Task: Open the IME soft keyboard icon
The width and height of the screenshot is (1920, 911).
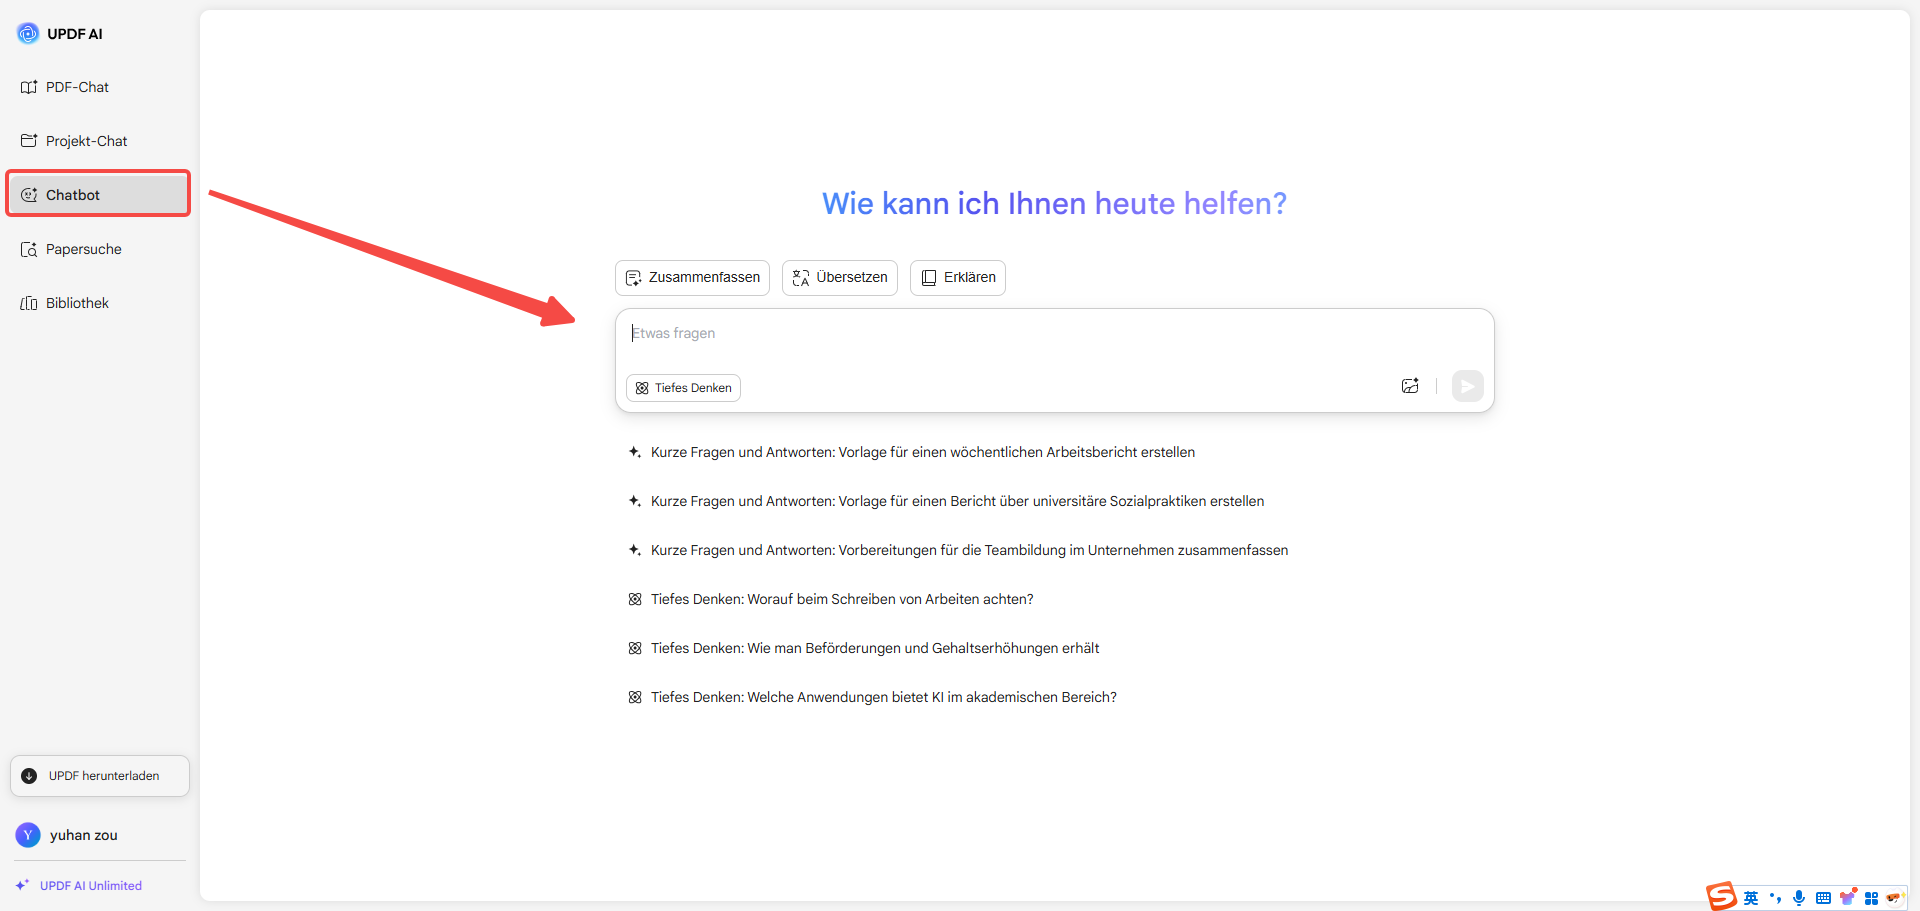Action: pyautogui.click(x=1823, y=898)
